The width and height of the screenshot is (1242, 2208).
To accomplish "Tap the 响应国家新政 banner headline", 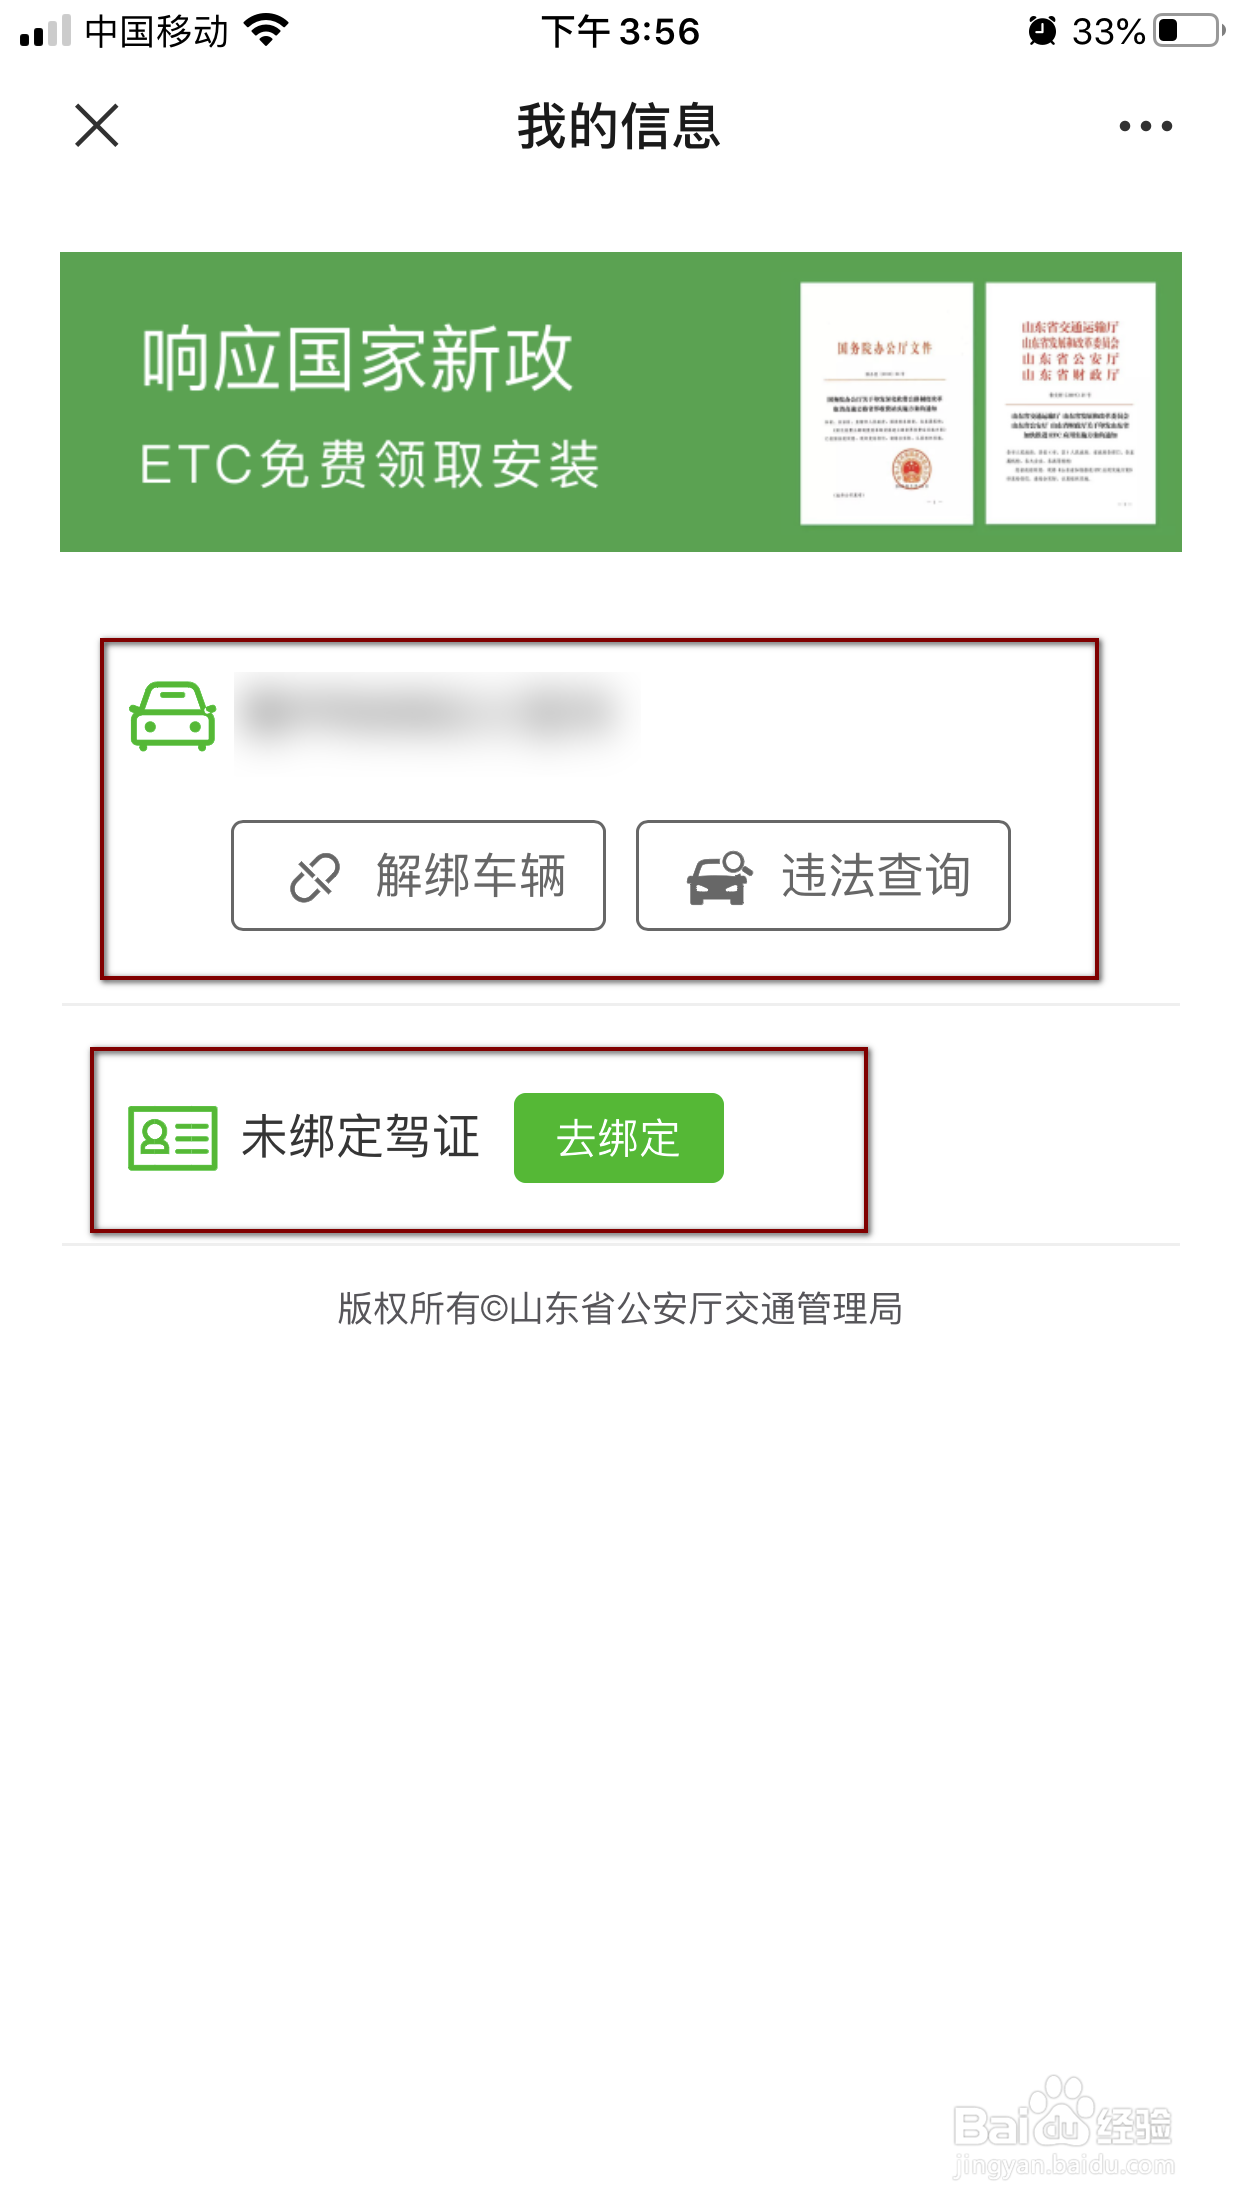I will (357, 359).
